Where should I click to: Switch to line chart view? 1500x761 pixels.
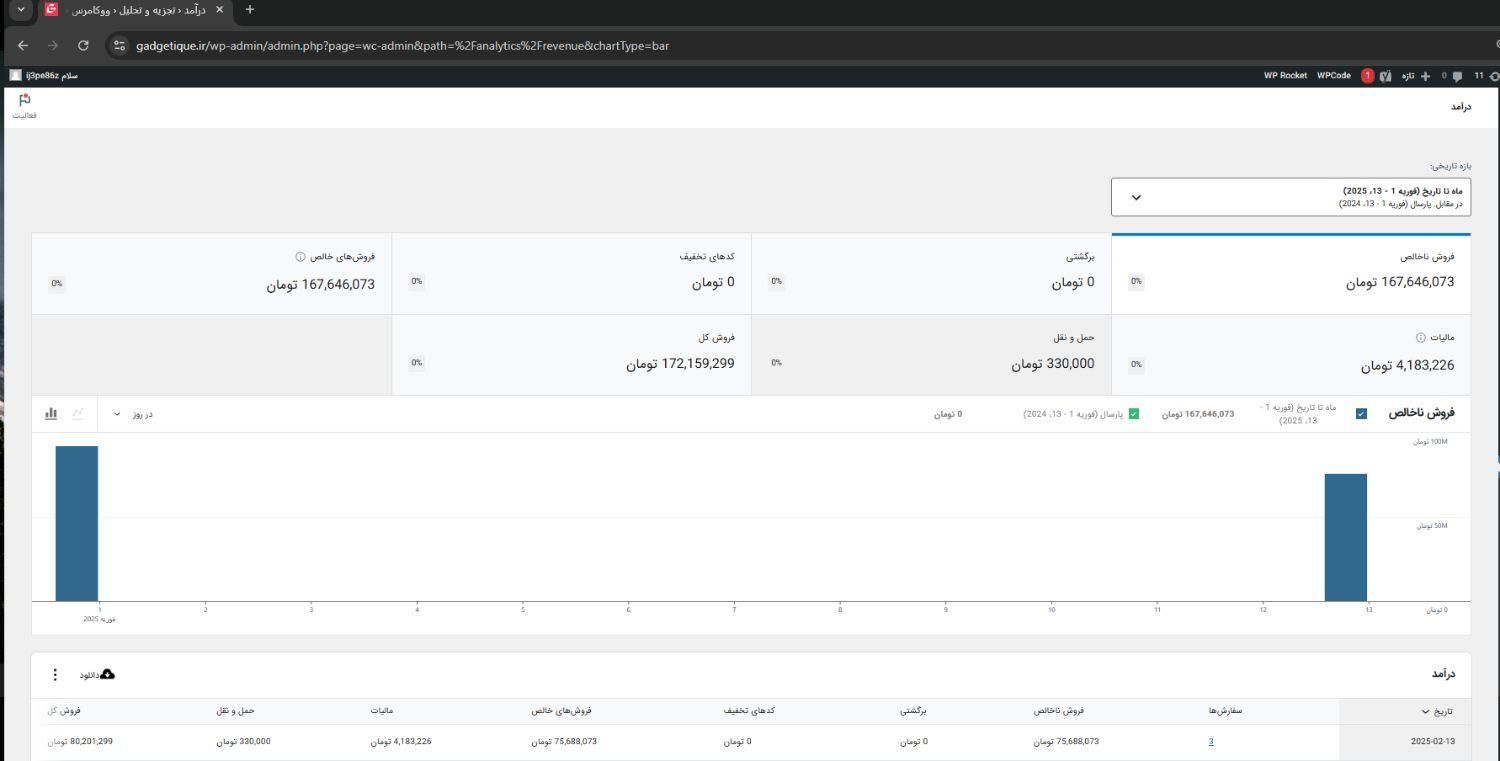(78, 413)
